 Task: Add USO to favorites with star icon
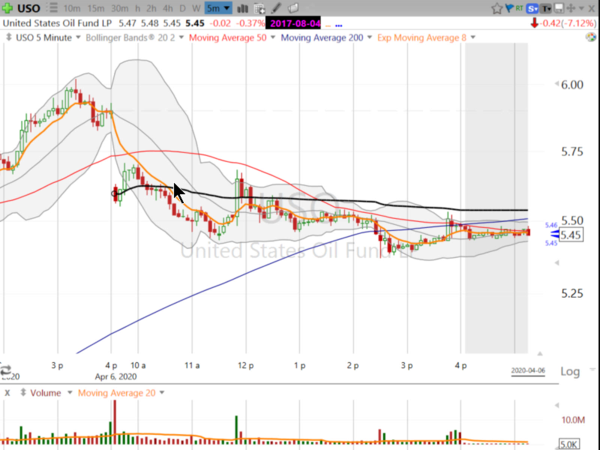tap(497, 8)
